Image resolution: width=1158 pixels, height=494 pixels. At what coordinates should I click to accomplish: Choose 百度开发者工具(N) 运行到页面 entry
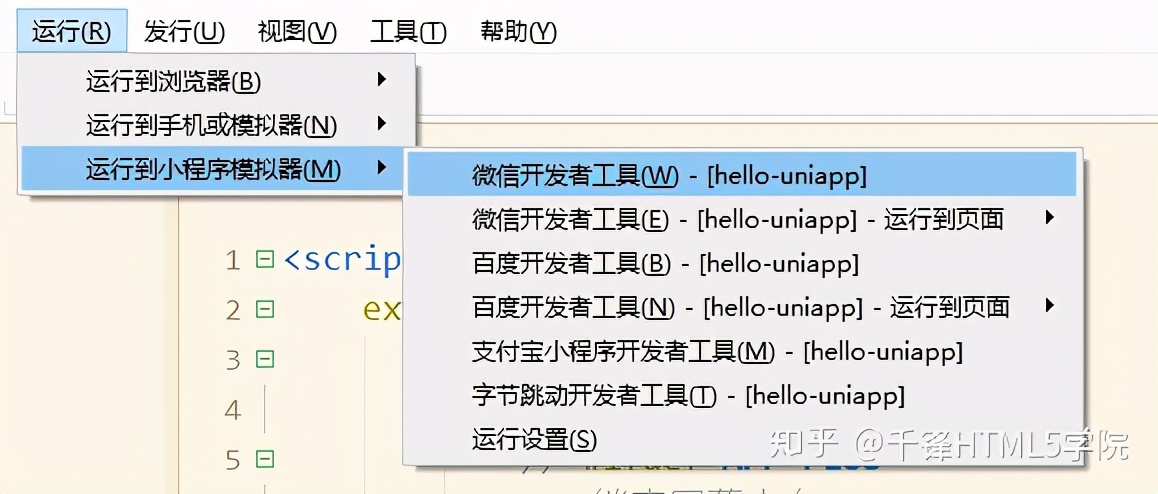point(742,306)
